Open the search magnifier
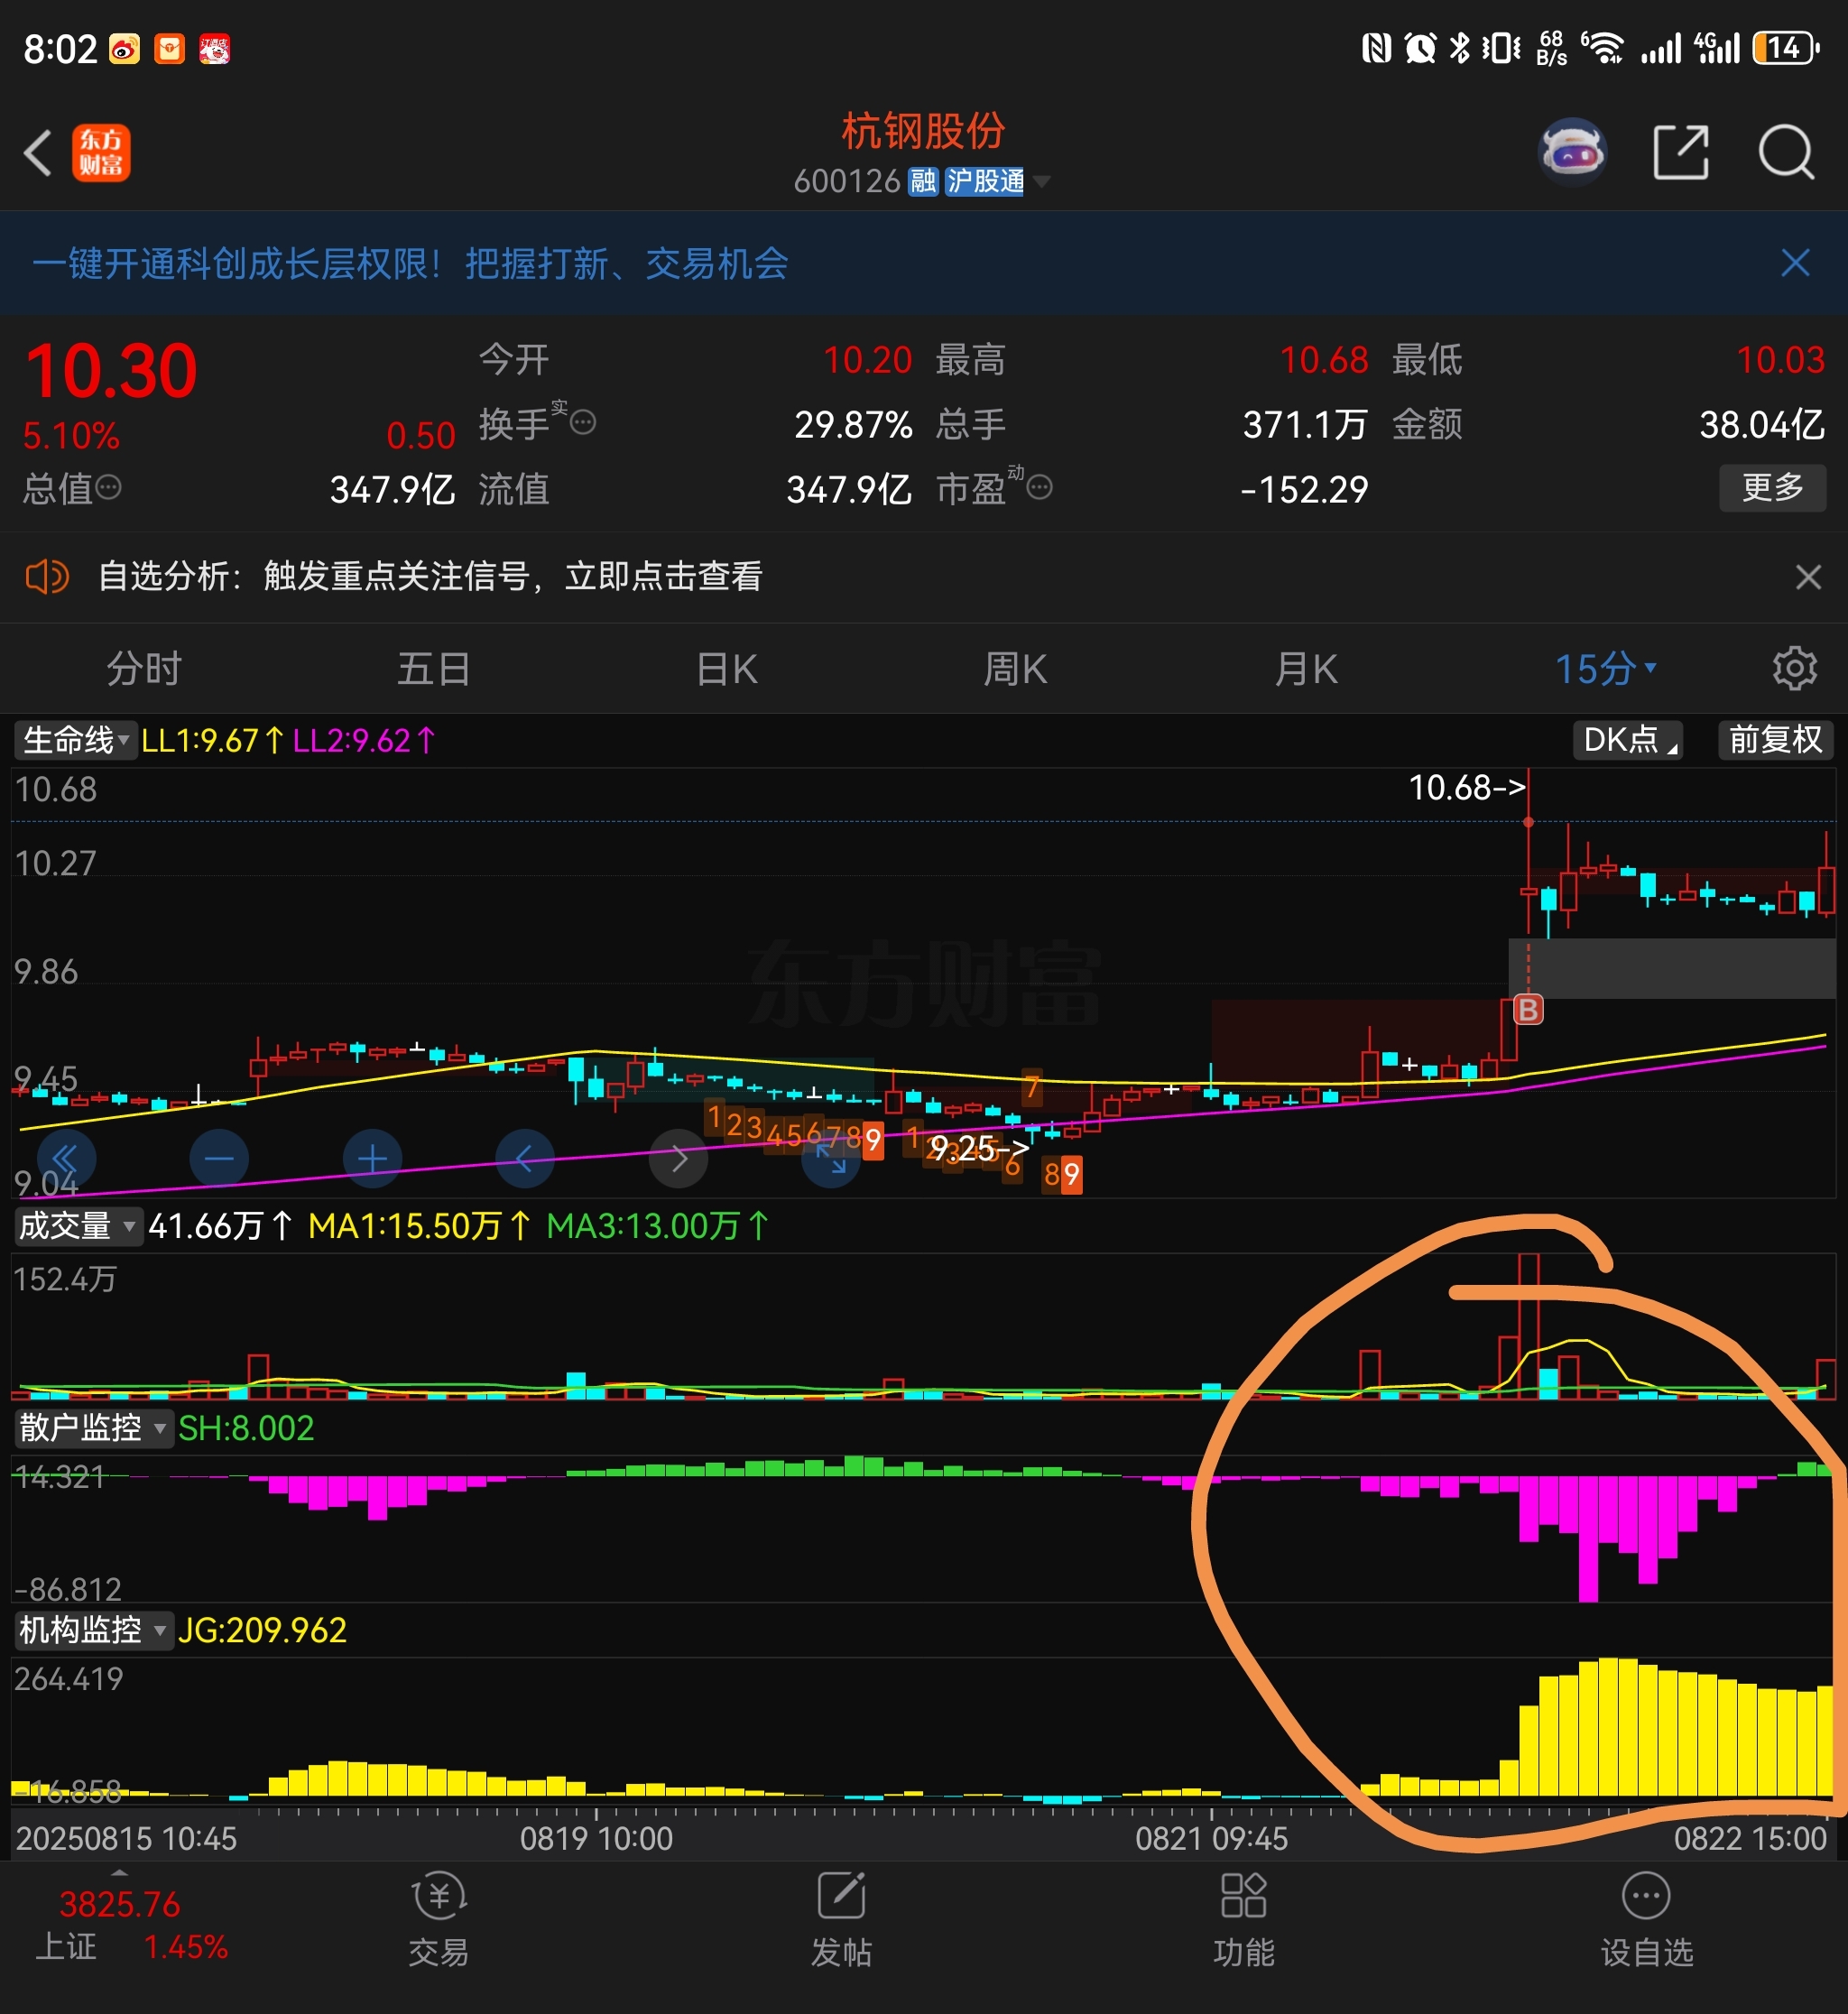The height and width of the screenshot is (2014, 1848). (x=1786, y=153)
